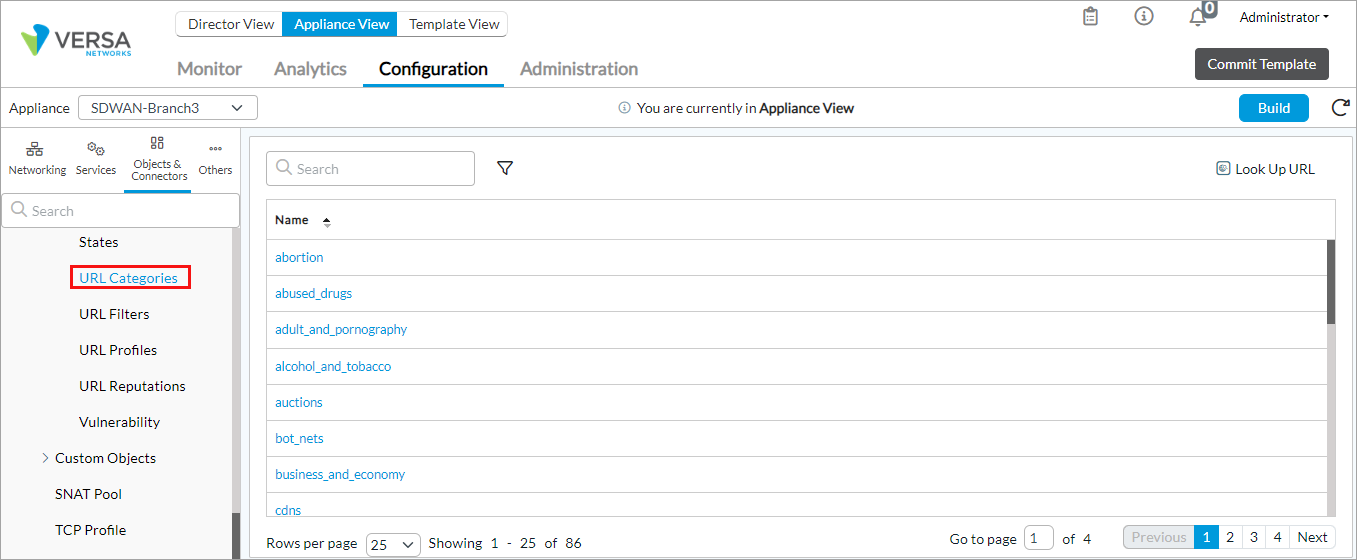The image size is (1357, 560).
Task: Click the Build button
Action: click(x=1274, y=108)
